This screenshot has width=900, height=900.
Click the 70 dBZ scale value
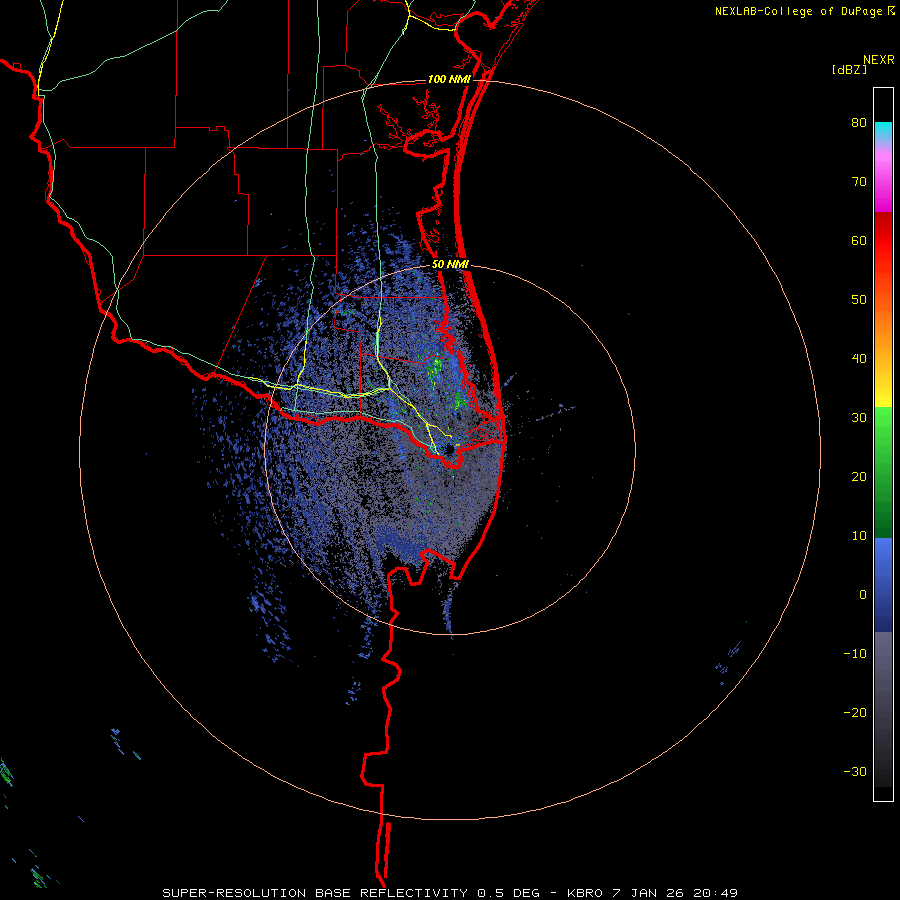[859, 181]
